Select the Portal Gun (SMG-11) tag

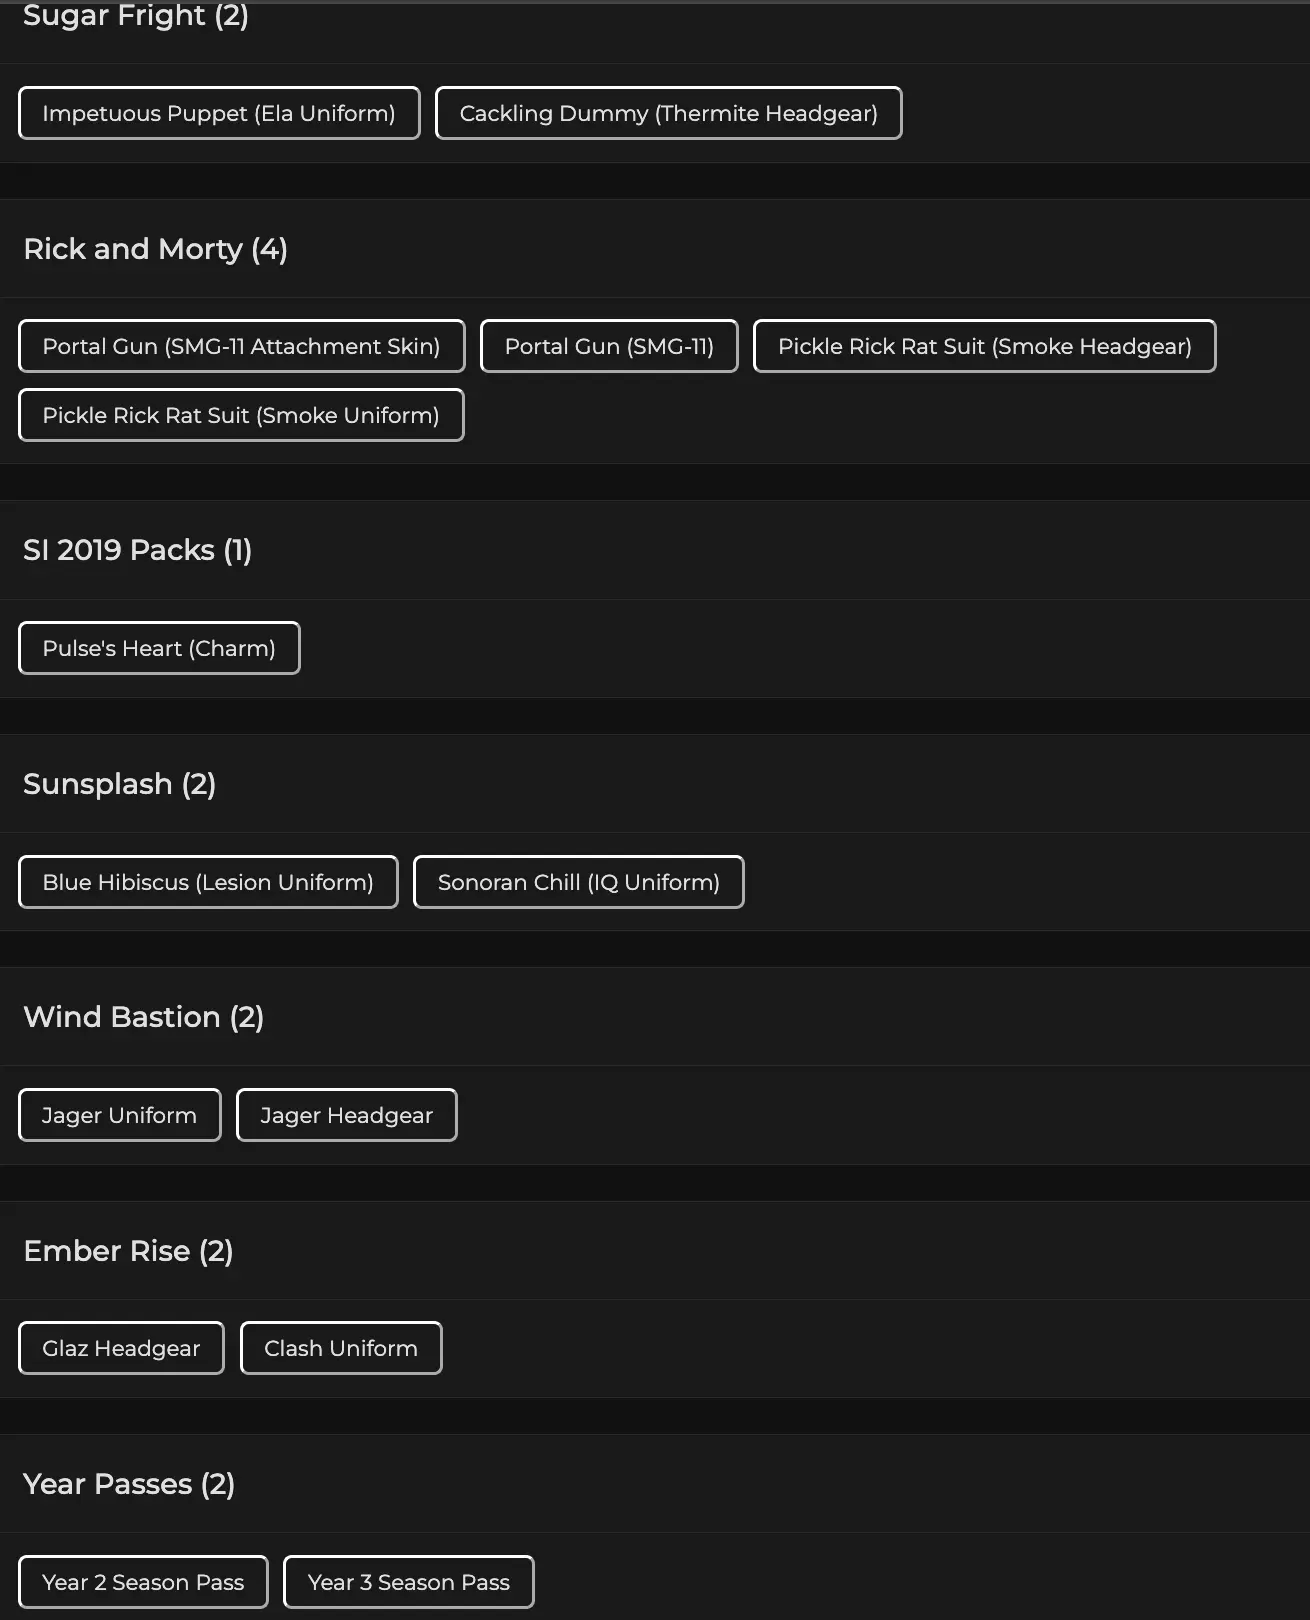(609, 346)
